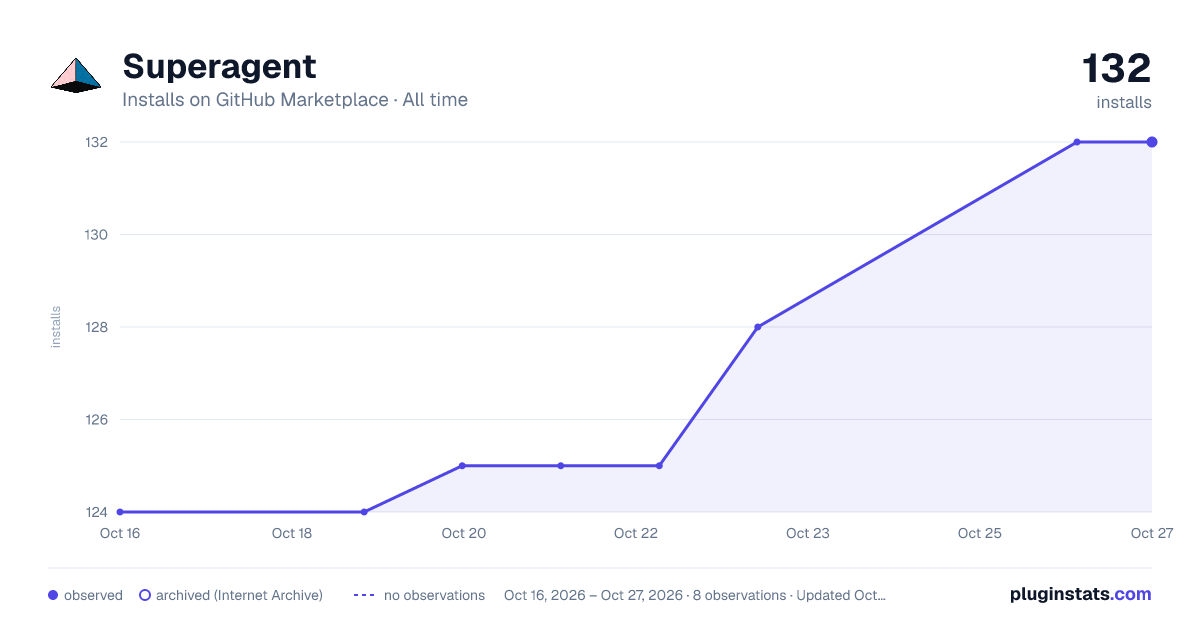Click the y-axis label 126
1200x630 pixels.
[x=96, y=420]
